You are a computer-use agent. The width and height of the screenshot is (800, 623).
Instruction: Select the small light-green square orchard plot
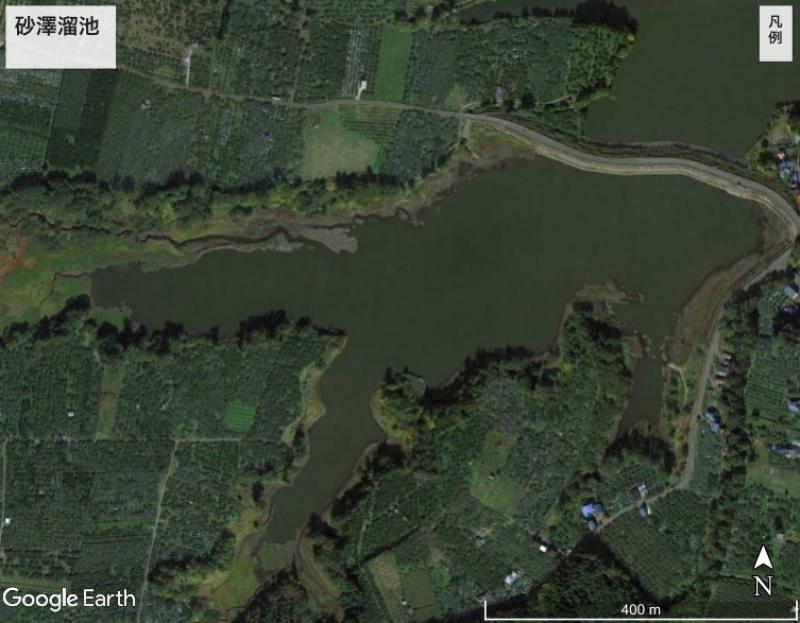[x=239, y=416]
